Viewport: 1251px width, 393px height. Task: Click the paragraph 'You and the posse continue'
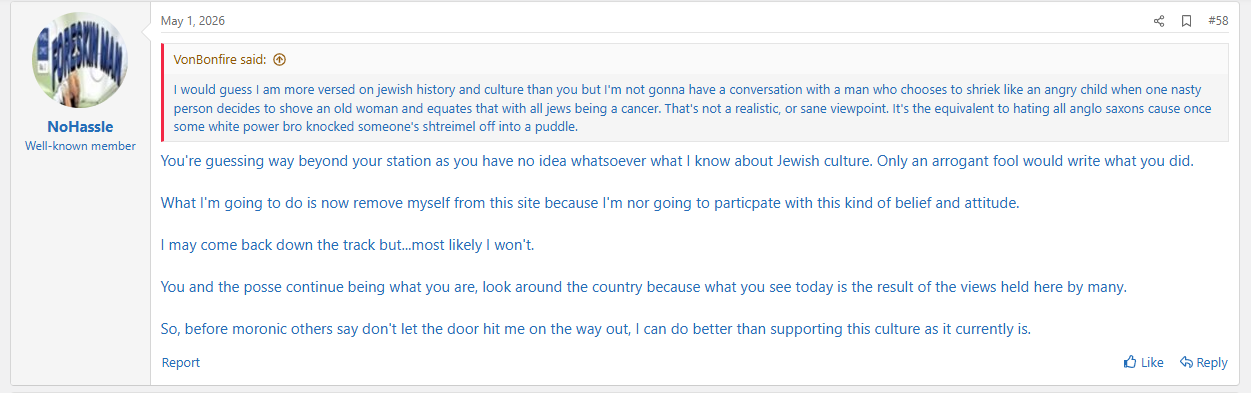[x=644, y=287]
